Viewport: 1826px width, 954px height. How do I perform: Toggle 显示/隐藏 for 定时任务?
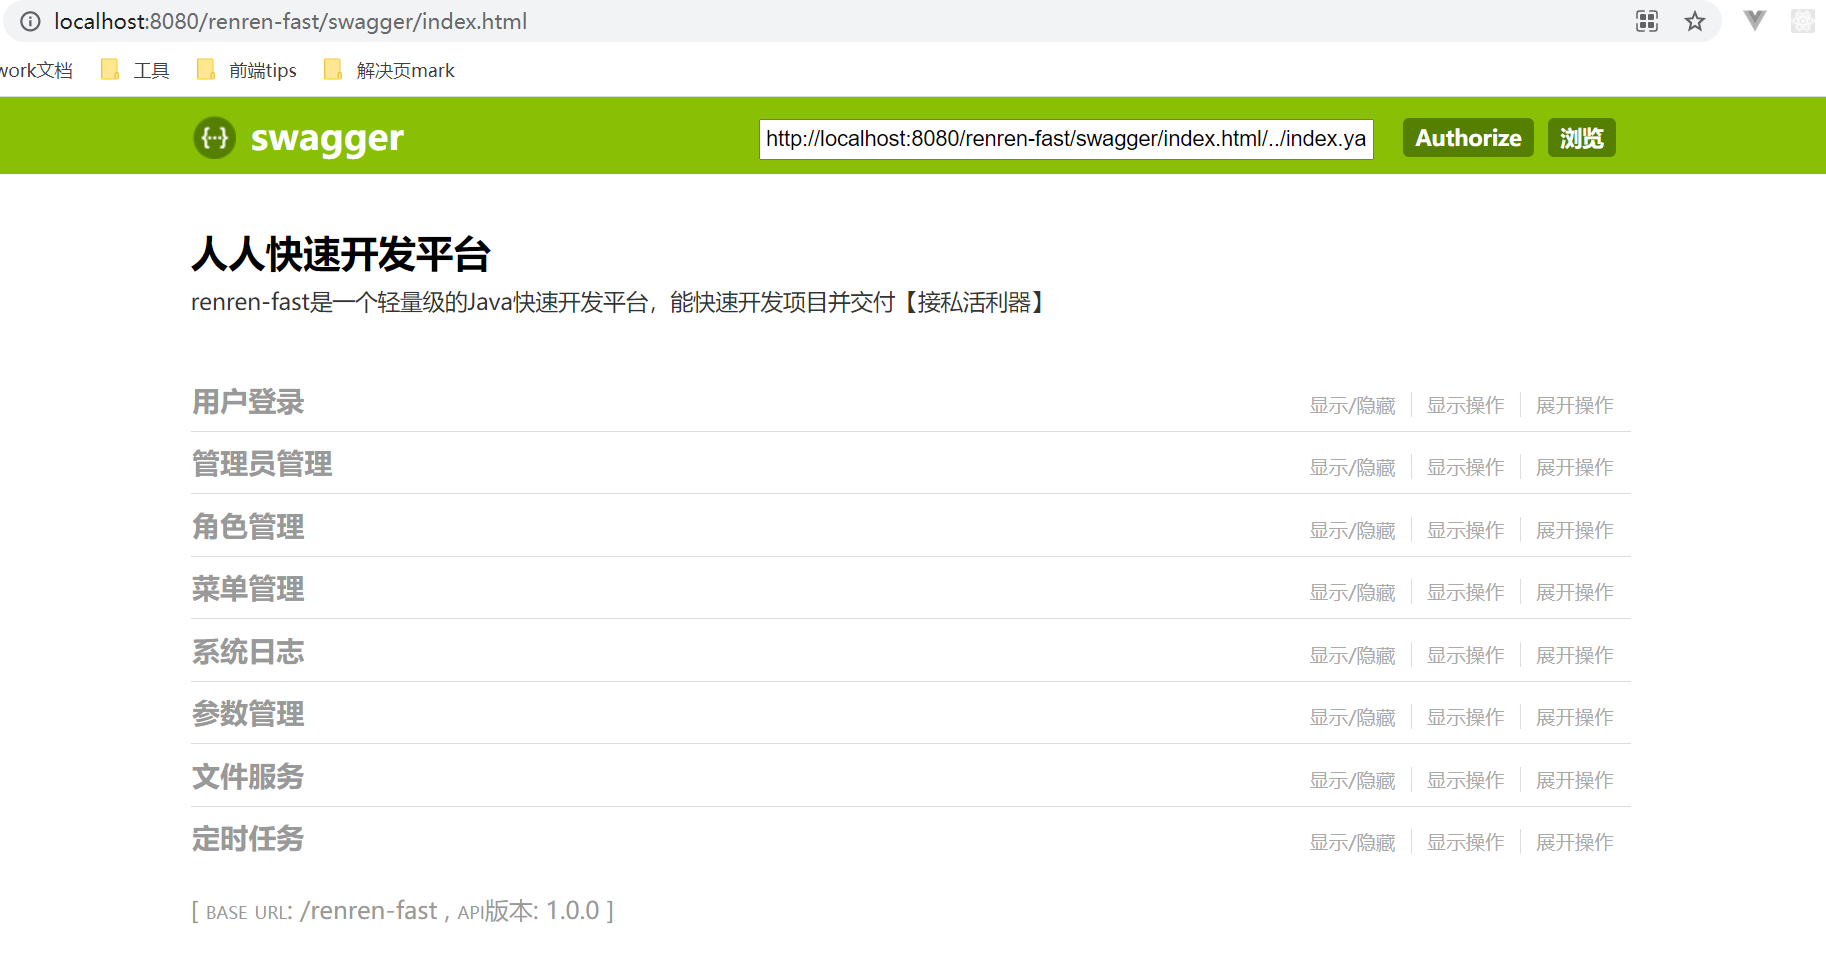tap(1353, 842)
